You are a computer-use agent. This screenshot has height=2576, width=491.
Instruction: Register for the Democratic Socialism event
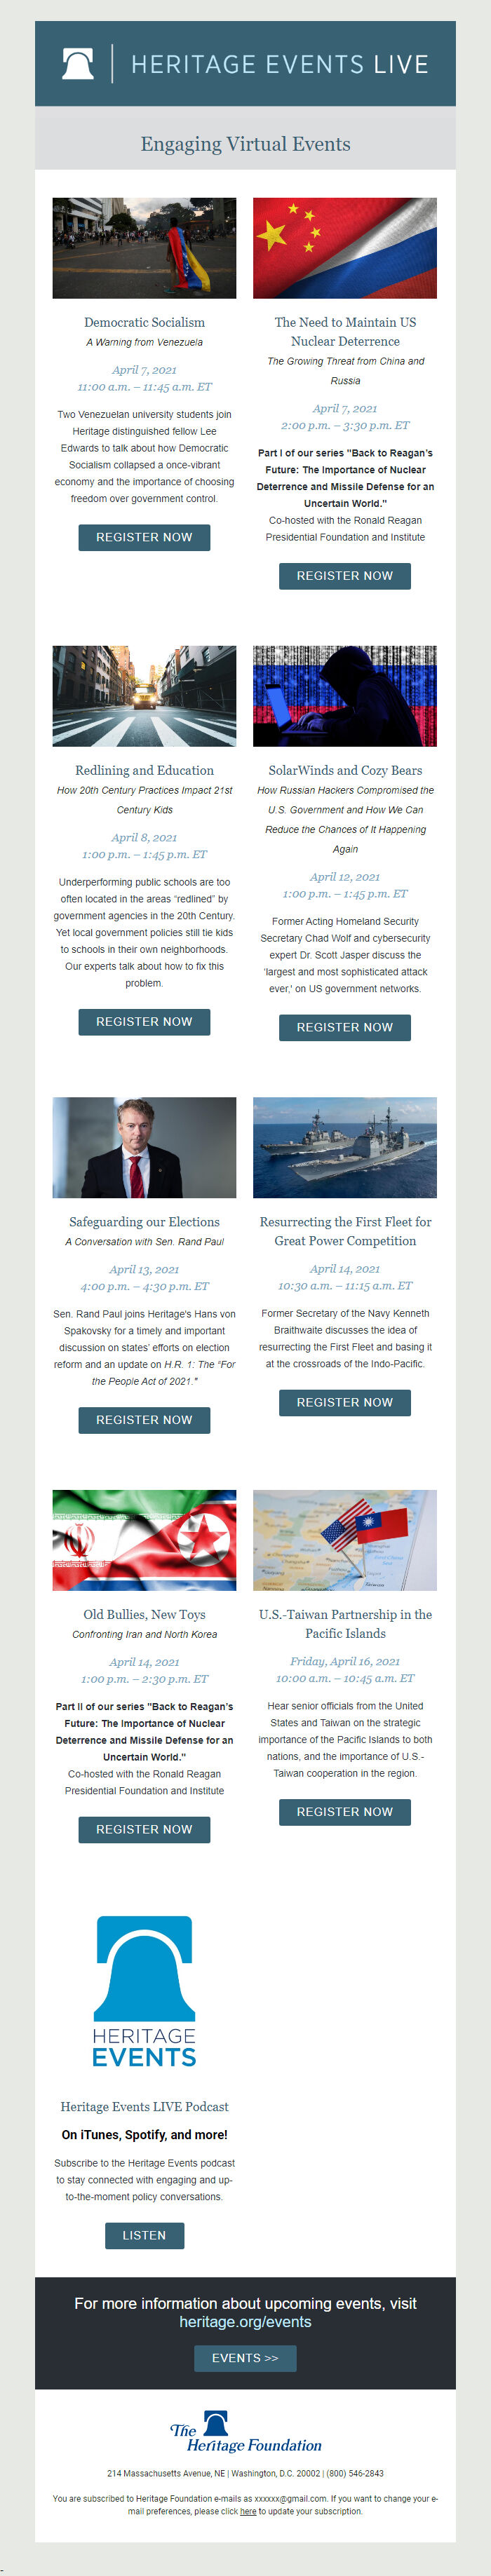(x=144, y=537)
